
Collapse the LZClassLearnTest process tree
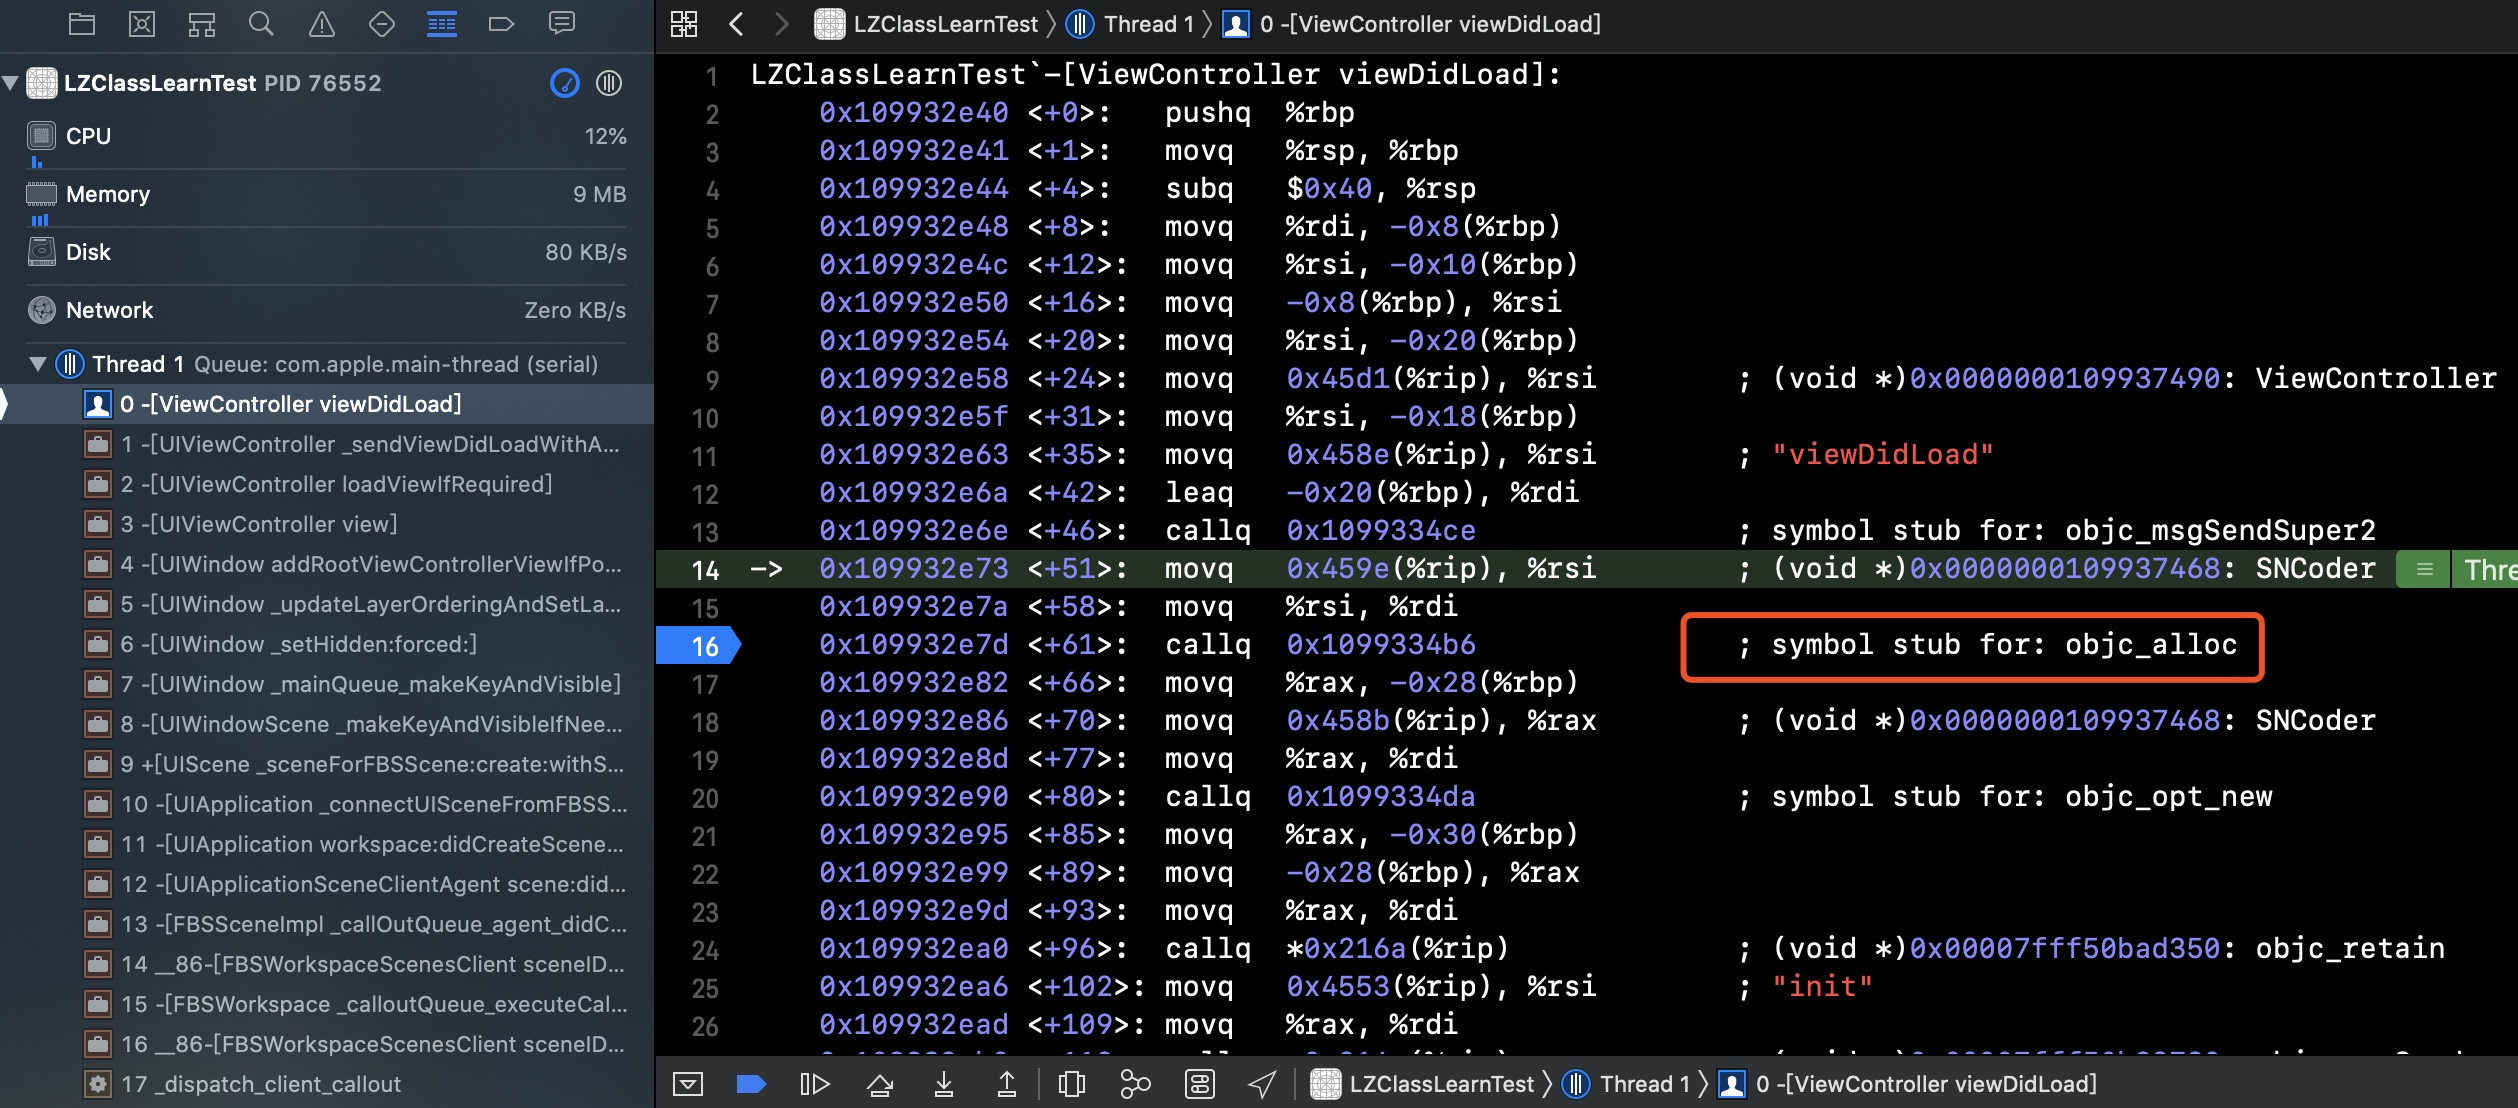11,83
